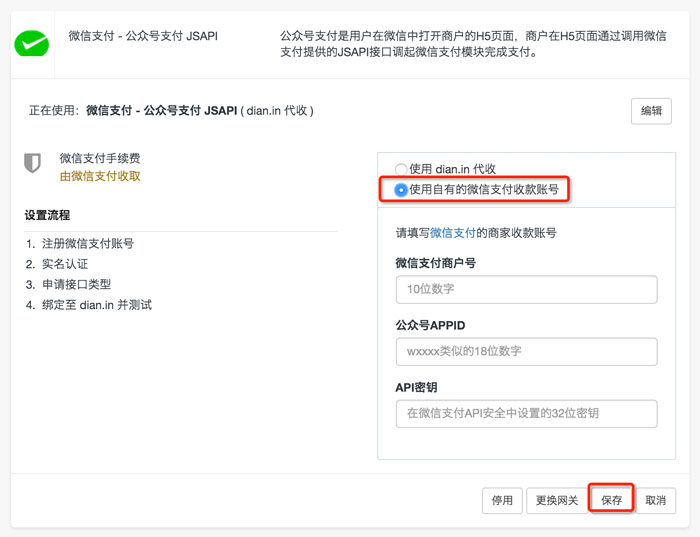
Task: Click the 设置流程 section heading
Action: pos(47,215)
